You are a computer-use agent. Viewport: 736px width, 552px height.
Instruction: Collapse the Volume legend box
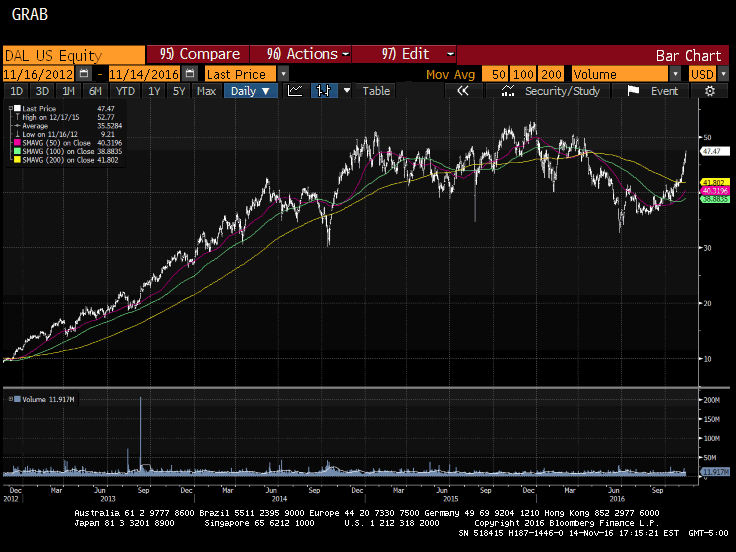pos(10,399)
